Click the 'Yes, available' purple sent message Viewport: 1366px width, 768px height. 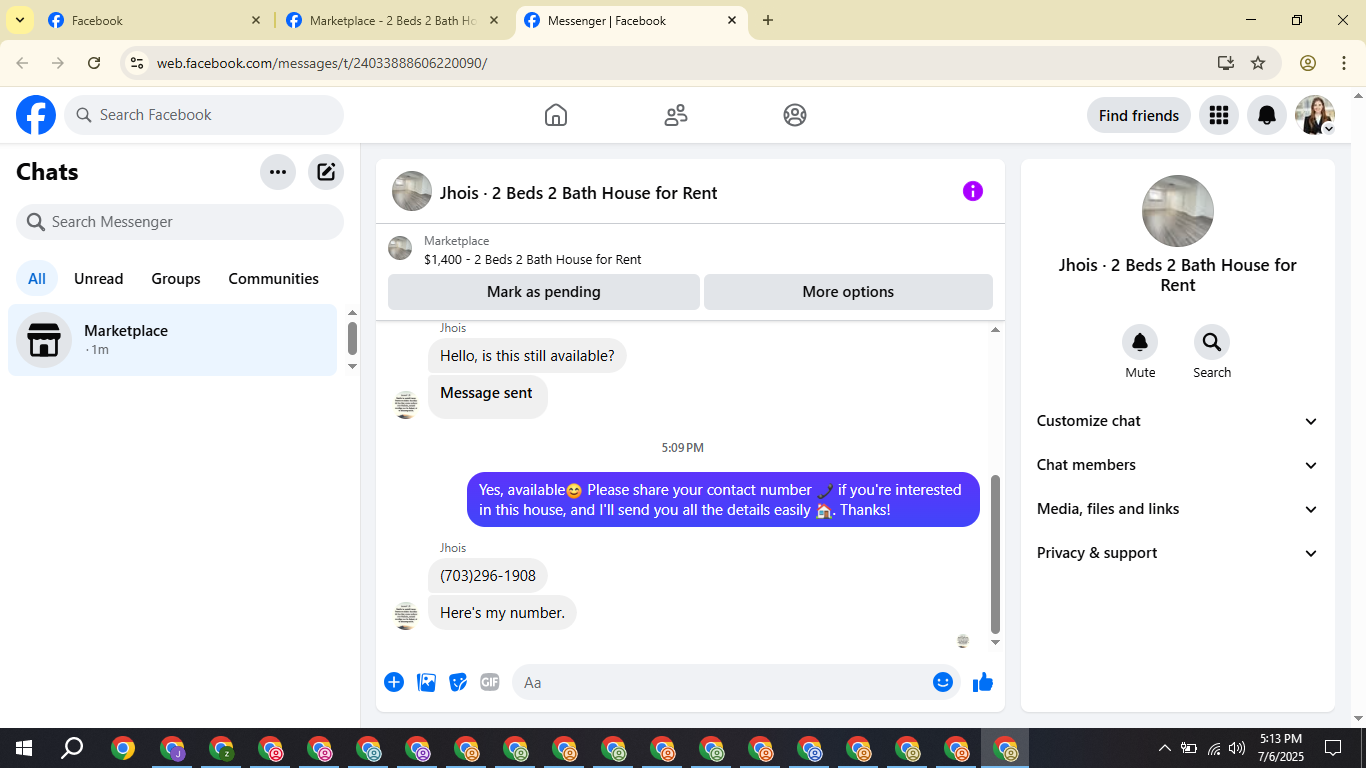[723, 500]
